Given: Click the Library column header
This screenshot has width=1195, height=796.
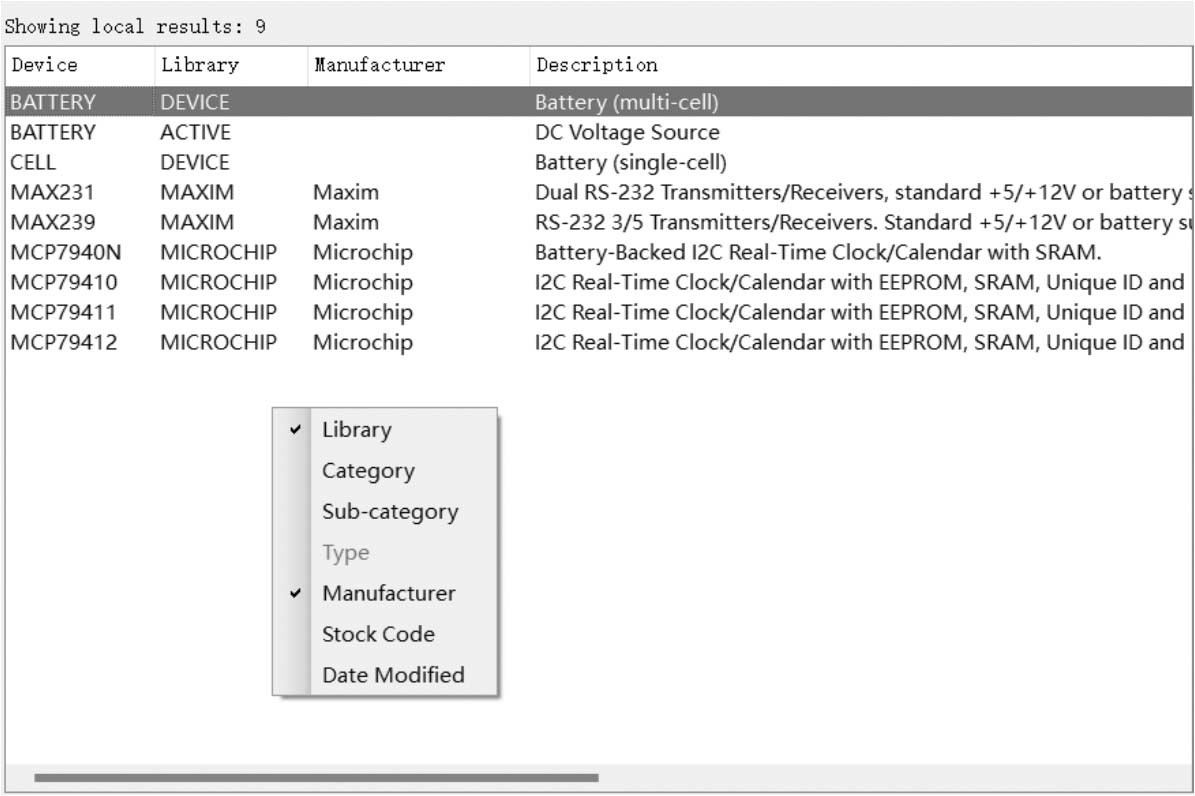Looking at the screenshot, I should coord(200,65).
